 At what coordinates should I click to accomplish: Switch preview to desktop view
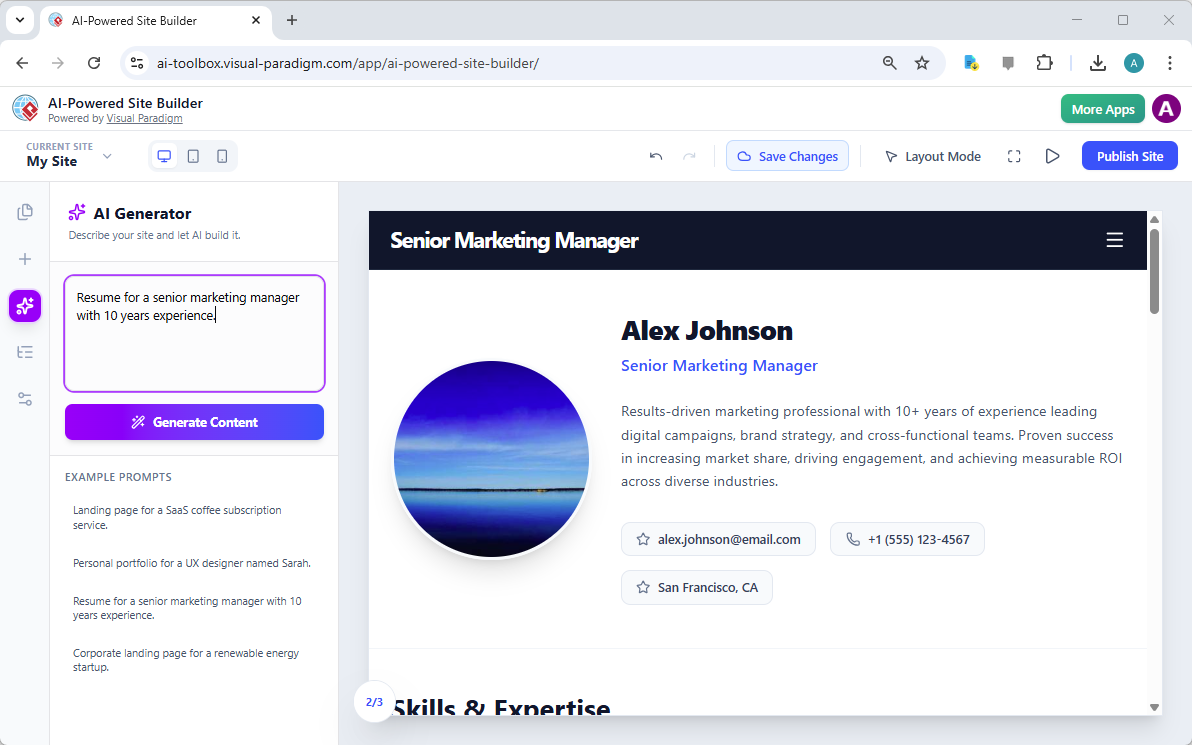tap(164, 156)
